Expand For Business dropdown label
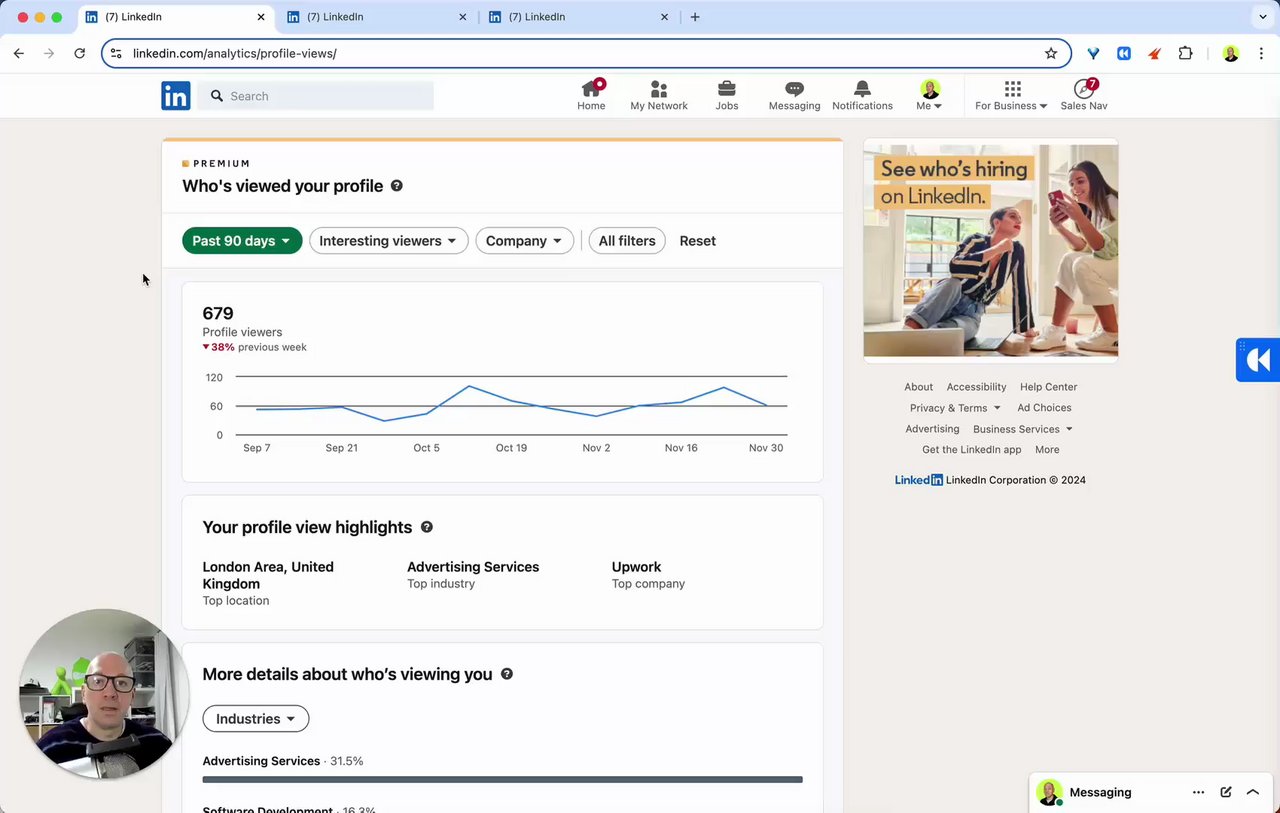The width and height of the screenshot is (1280, 813). point(1011,106)
